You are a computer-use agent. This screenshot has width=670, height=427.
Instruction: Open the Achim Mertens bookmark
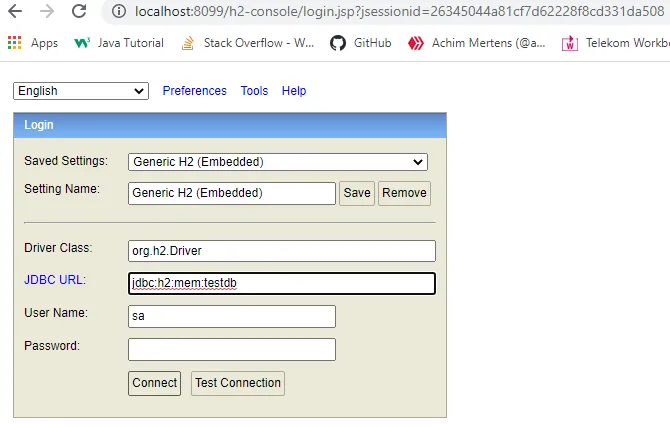tap(476, 43)
